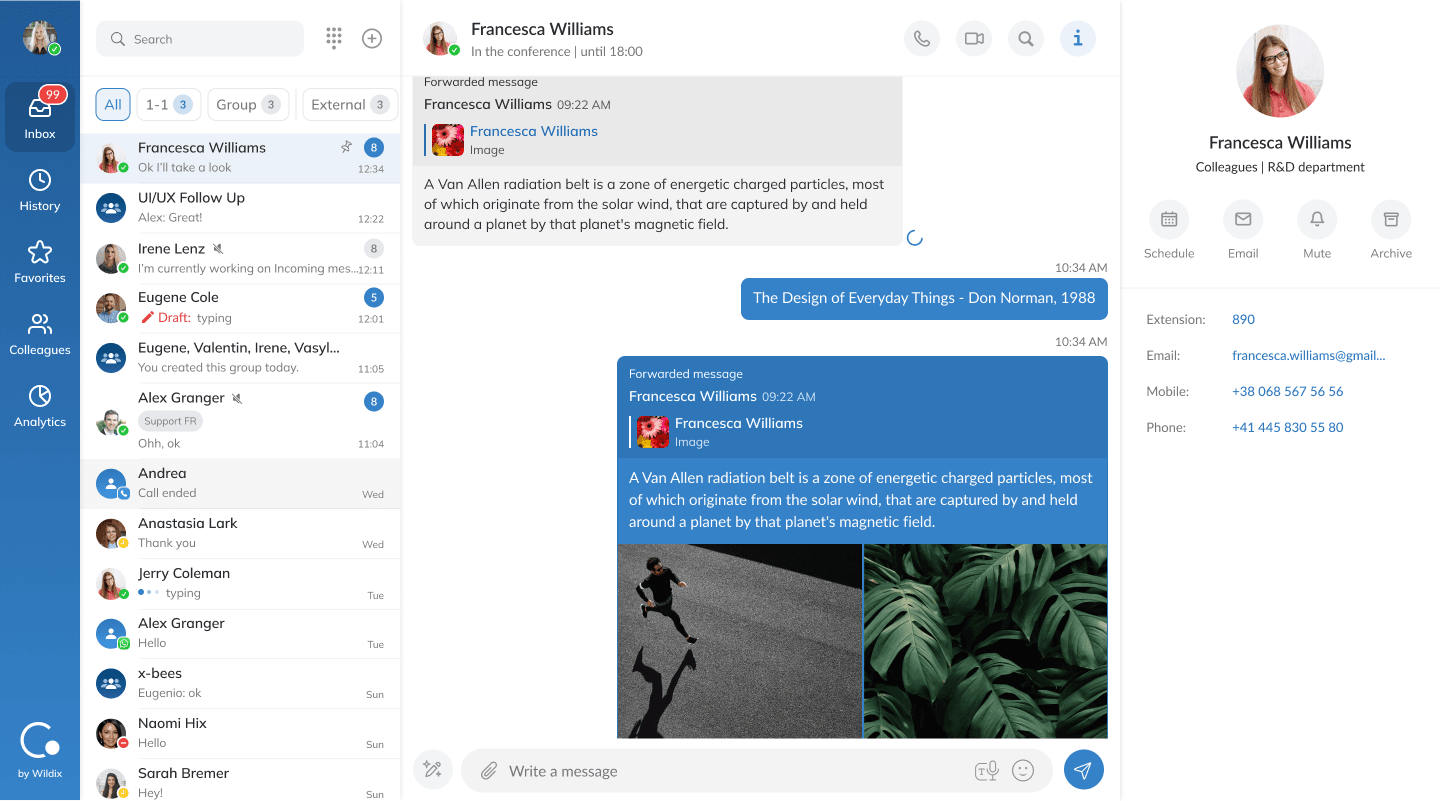The height and width of the screenshot is (801, 1440).
Task: Start a video call with Francesca
Action: [x=973, y=39]
